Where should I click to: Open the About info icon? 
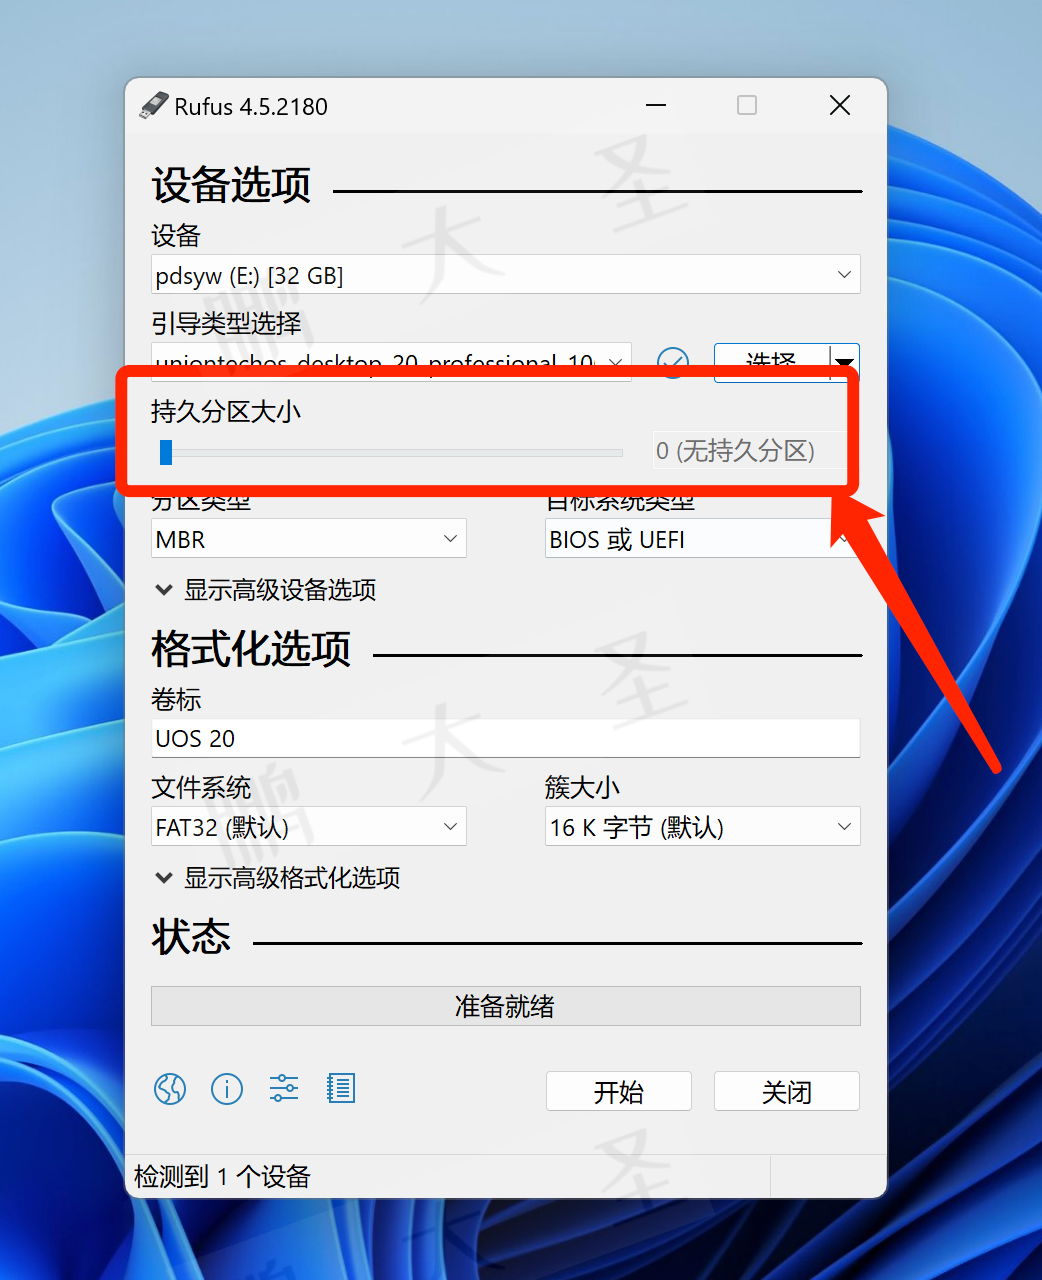[x=227, y=1088]
